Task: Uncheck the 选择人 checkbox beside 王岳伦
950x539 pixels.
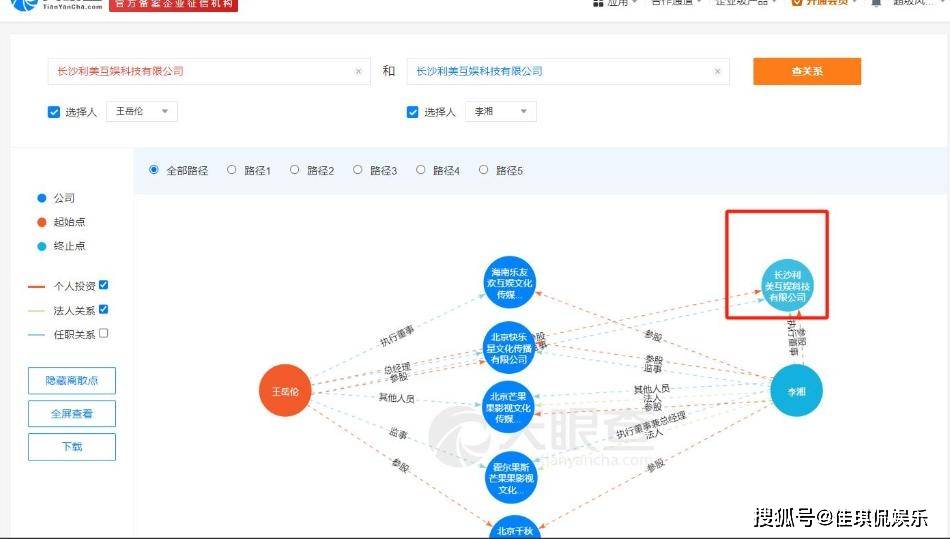Action: pos(54,112)
